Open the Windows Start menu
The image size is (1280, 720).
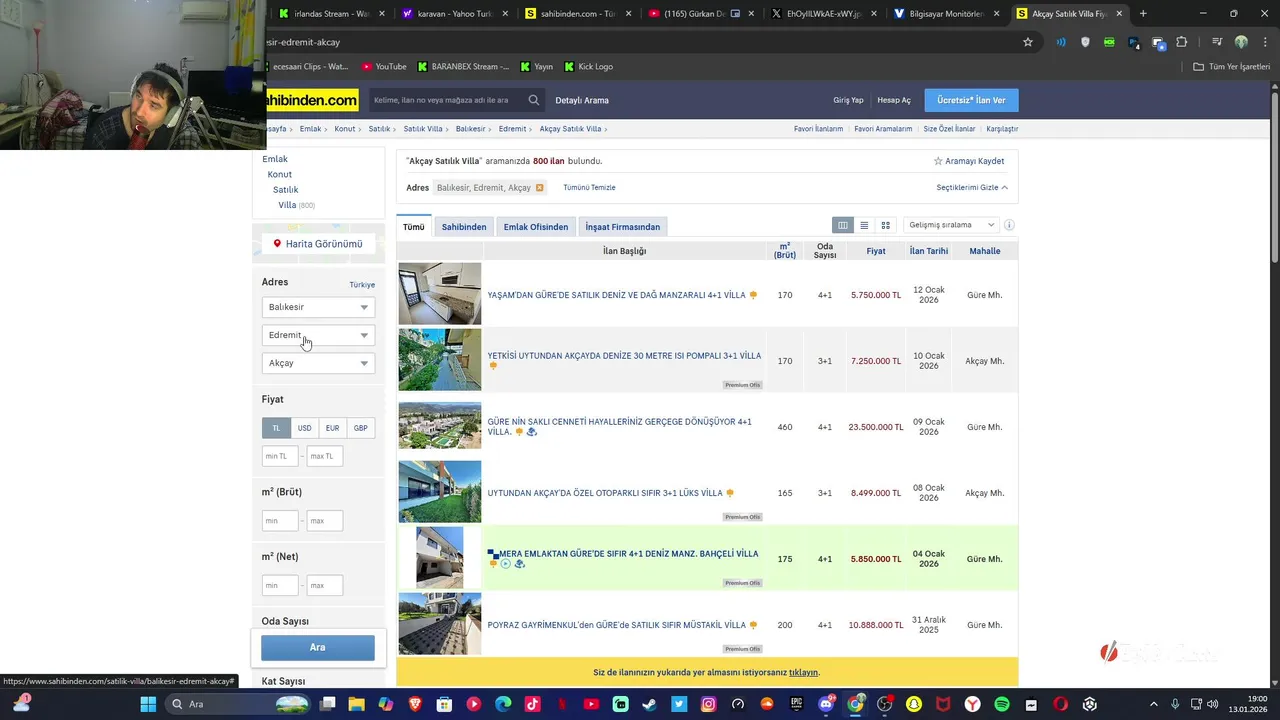coord(148,704)
